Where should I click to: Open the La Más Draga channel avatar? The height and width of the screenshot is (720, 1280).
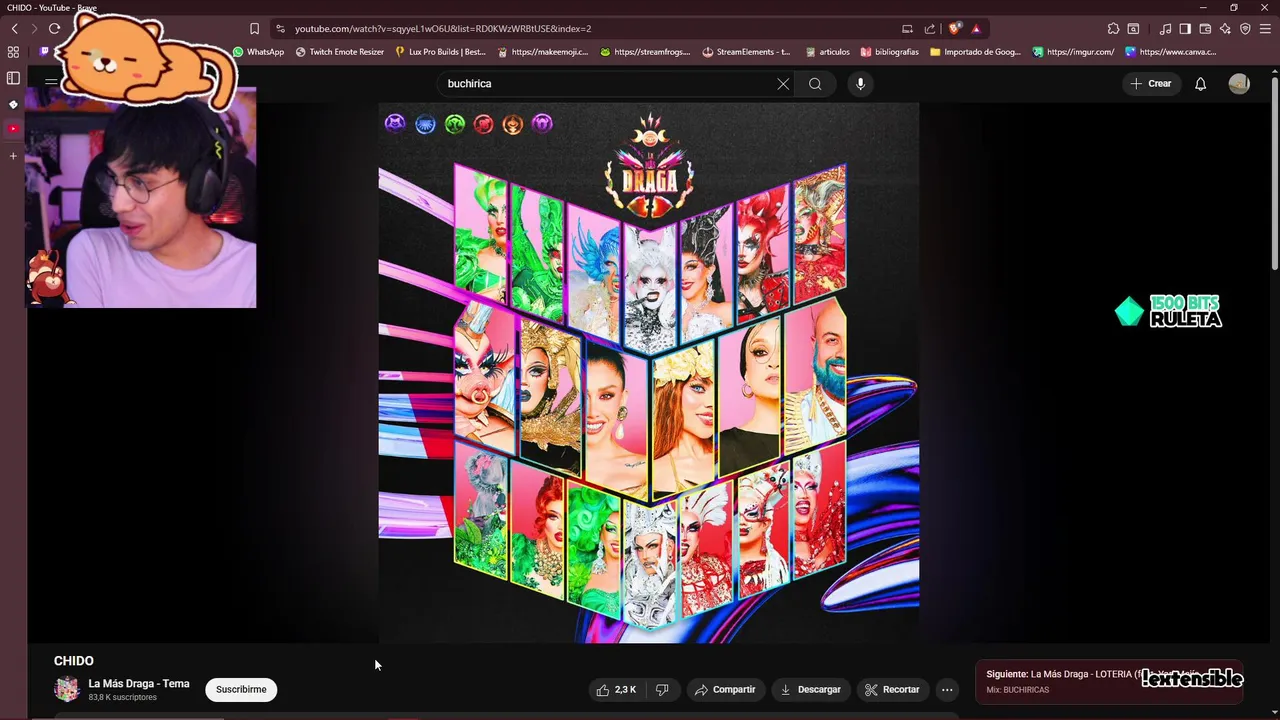click(67, 689)
